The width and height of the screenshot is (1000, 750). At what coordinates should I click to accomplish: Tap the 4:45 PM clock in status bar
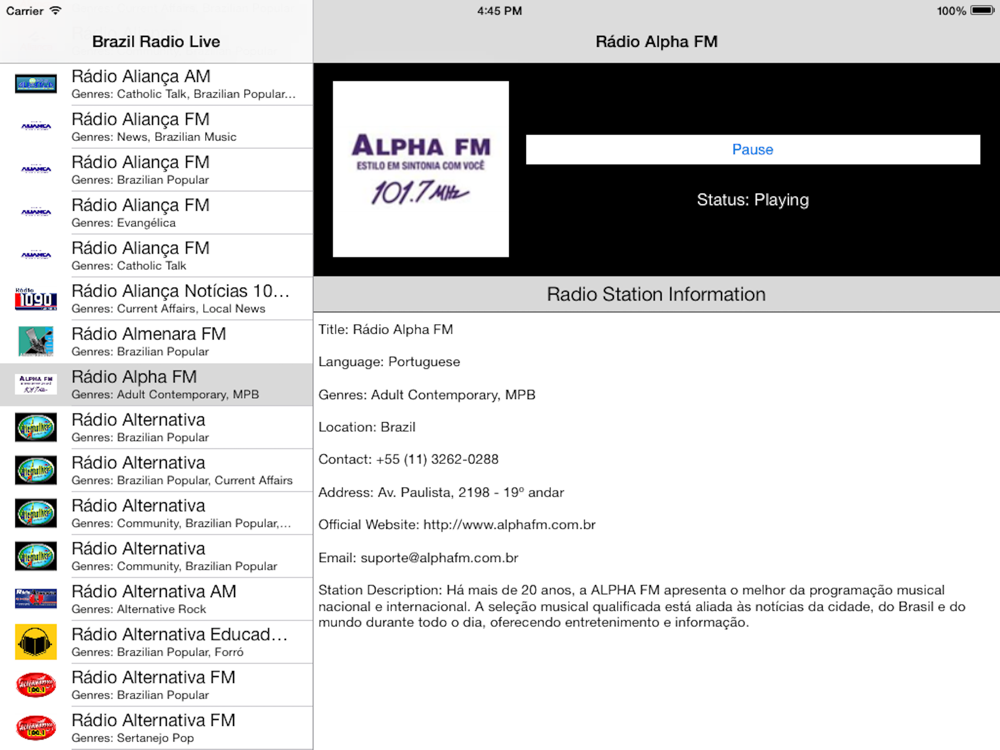[499, 11]
